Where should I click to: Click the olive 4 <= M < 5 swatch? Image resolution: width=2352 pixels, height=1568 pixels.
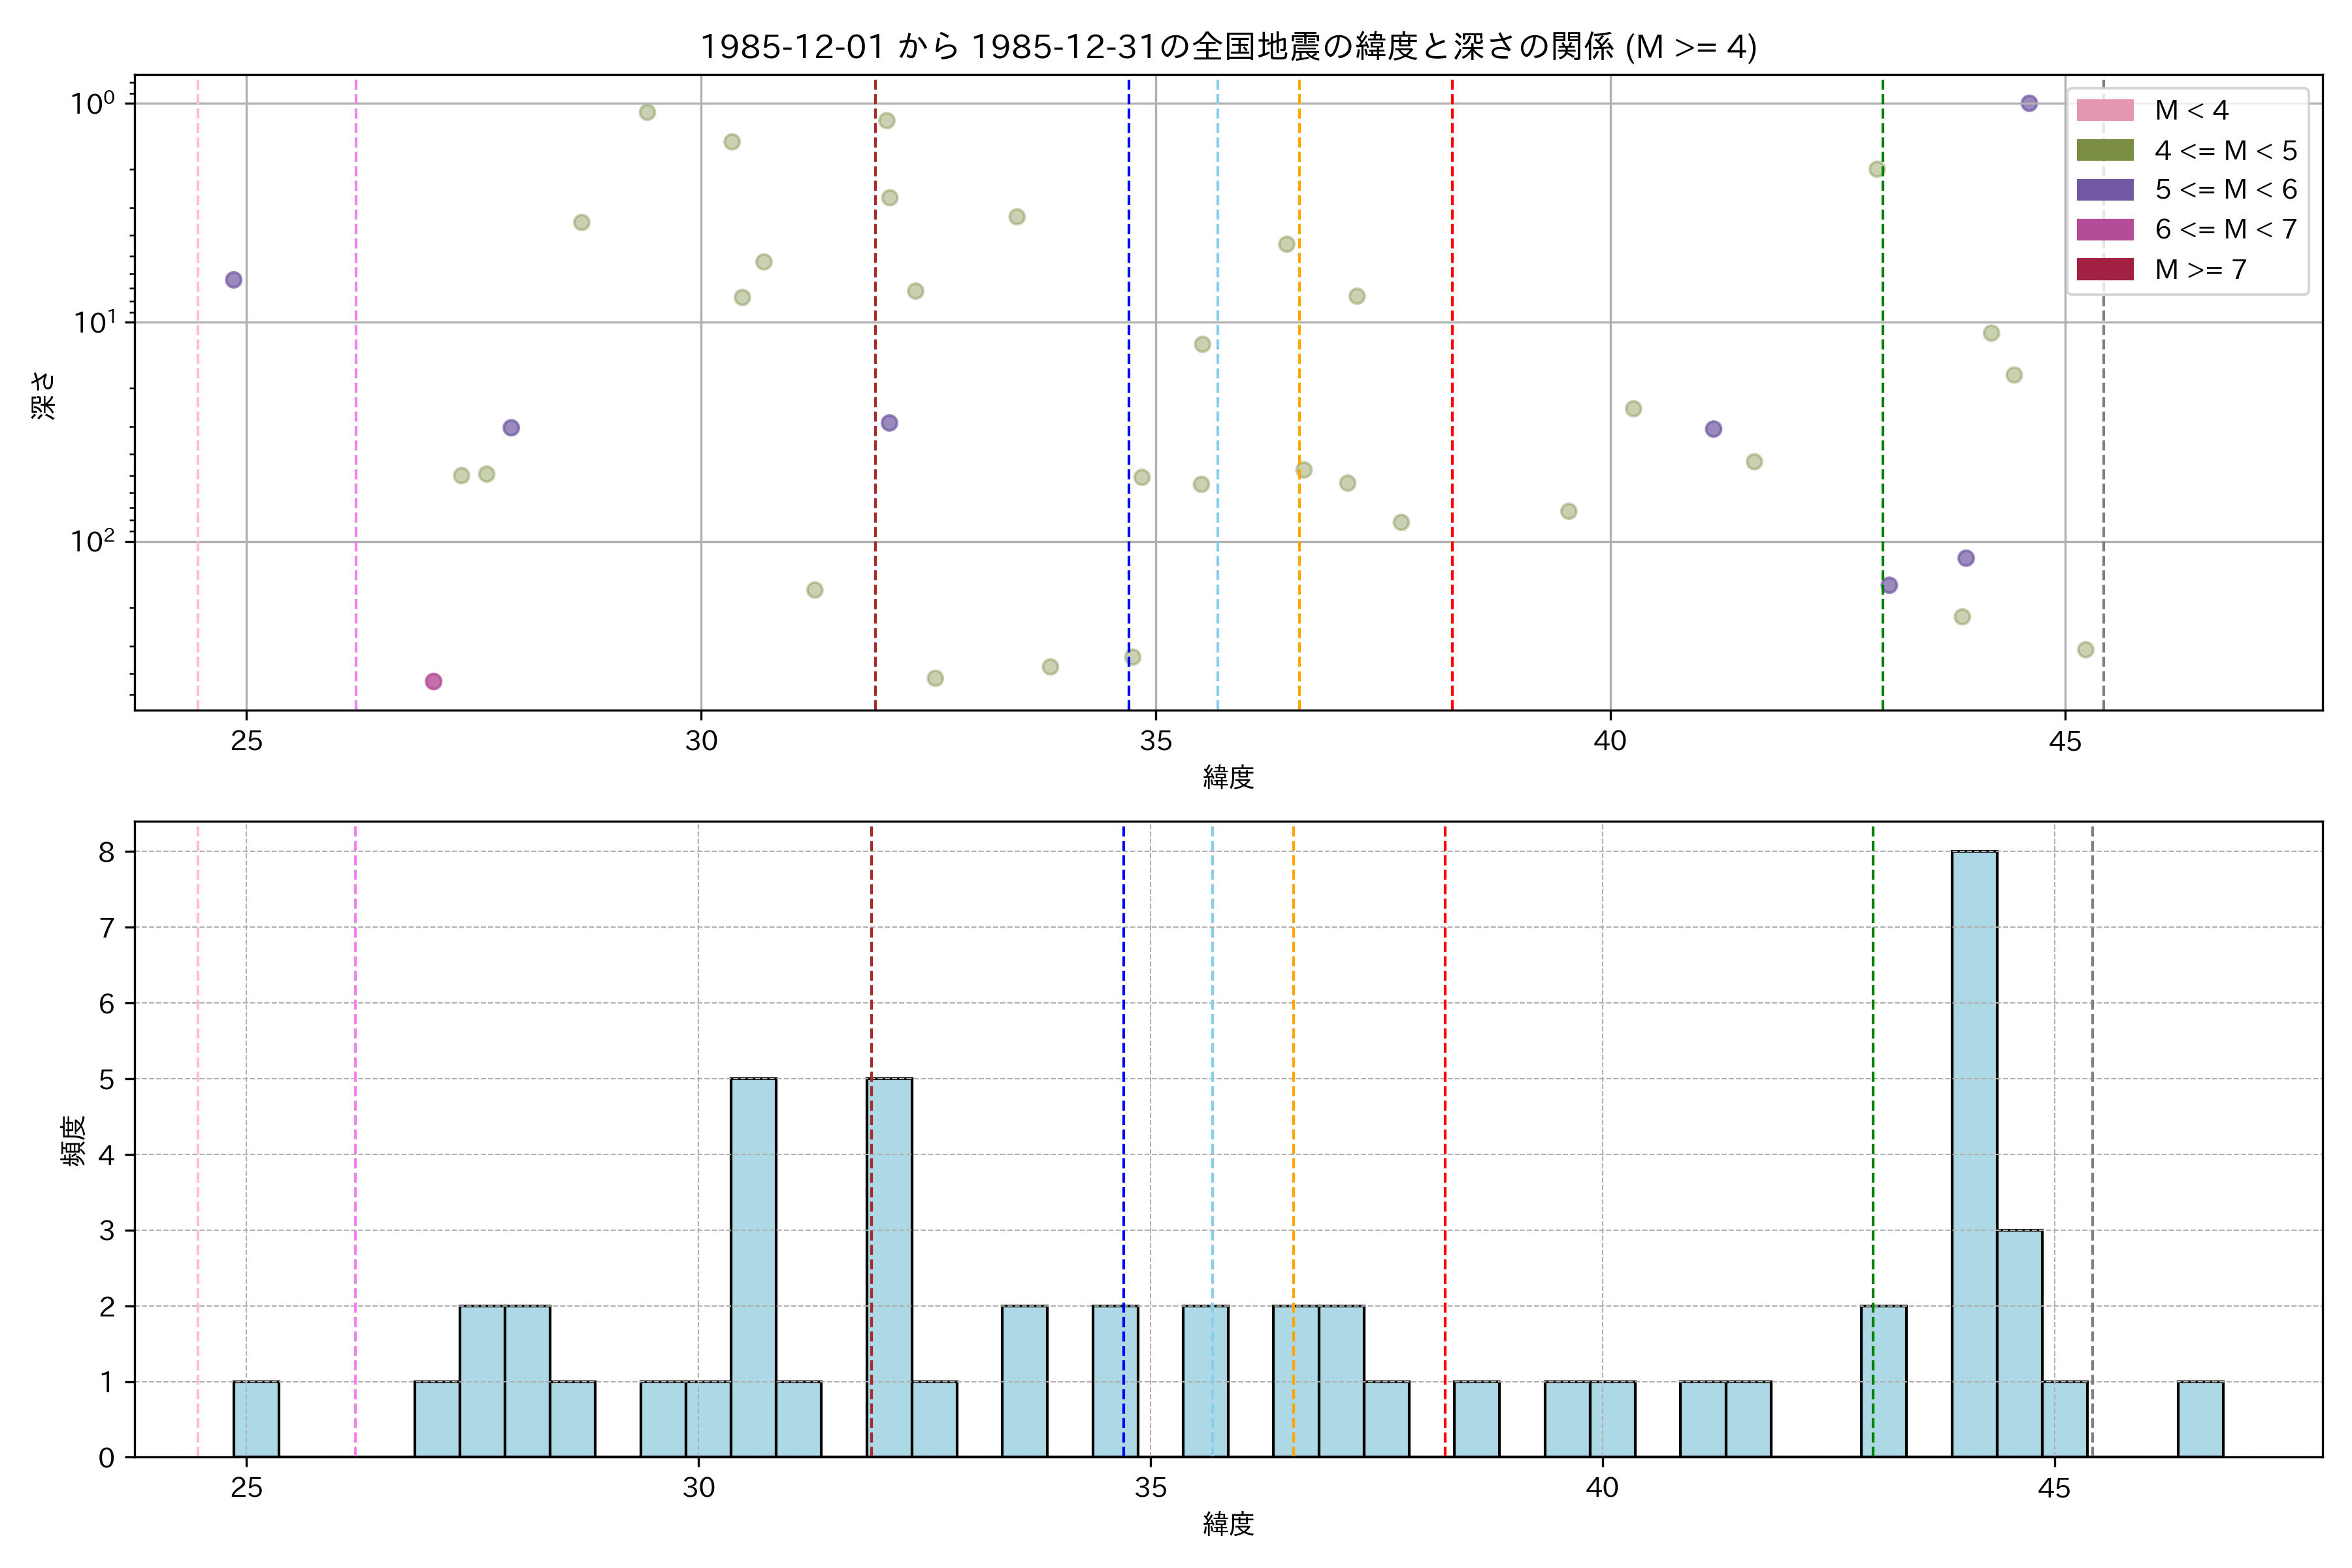[2104, 150]
